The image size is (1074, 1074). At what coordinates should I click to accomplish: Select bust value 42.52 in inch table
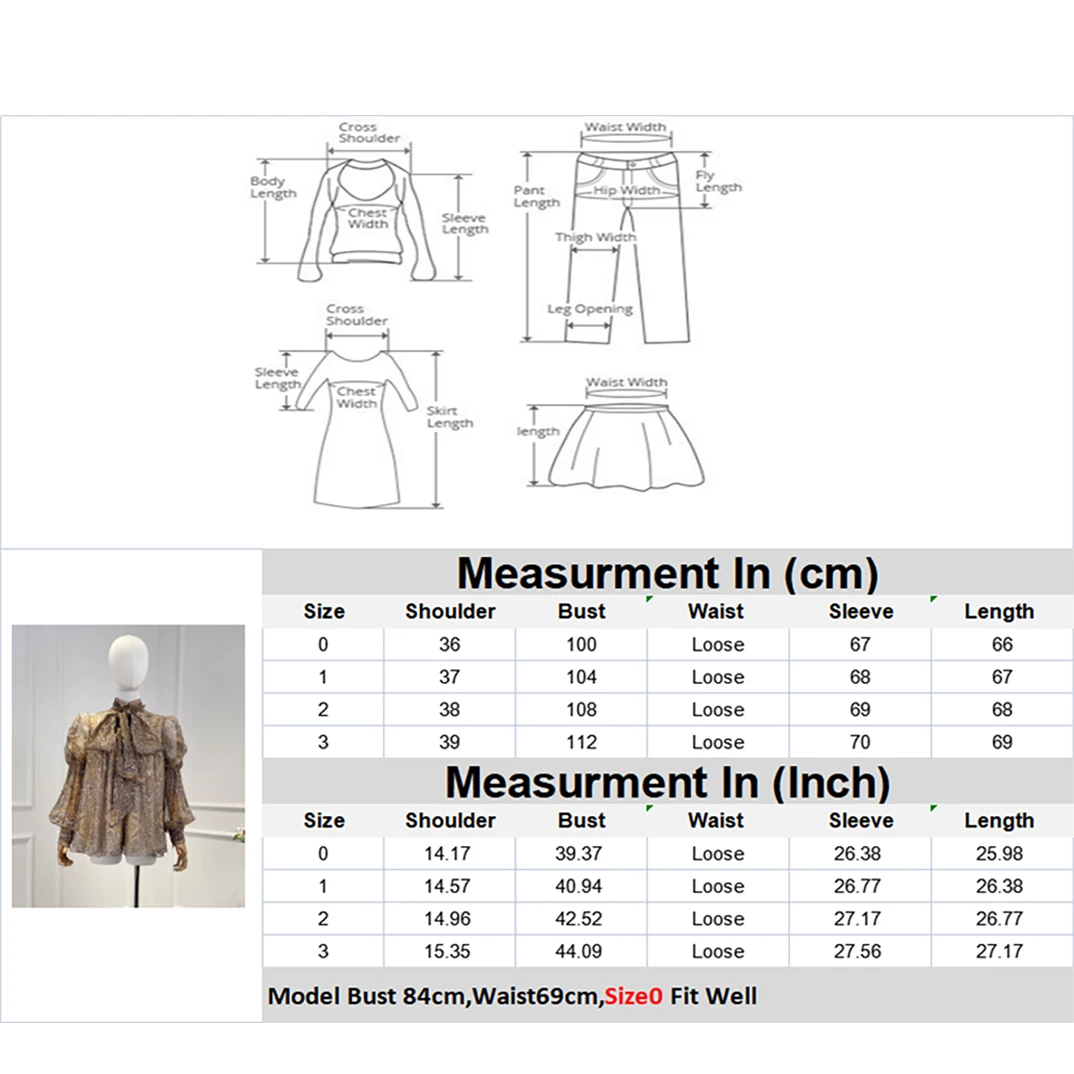579,919
